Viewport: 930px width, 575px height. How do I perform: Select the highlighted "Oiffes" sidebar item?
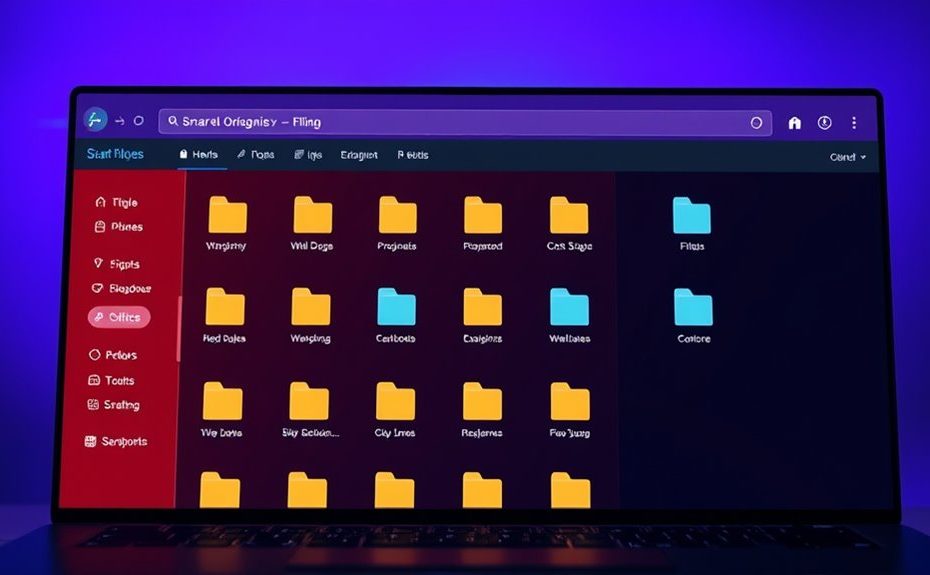(119, 317)
